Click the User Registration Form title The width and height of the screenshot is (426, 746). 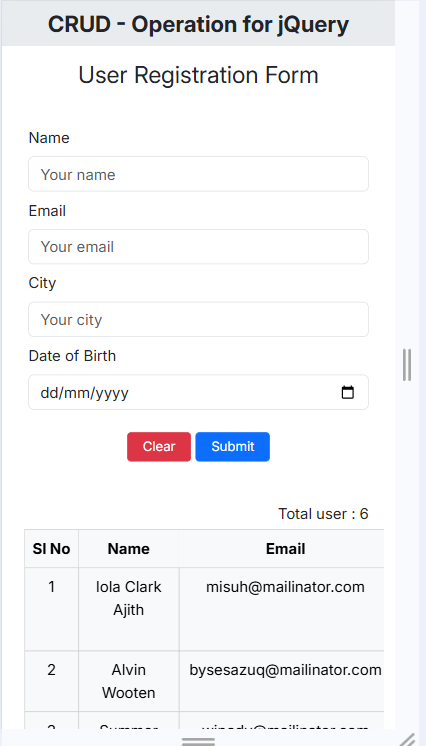click(x=198, y=75)
